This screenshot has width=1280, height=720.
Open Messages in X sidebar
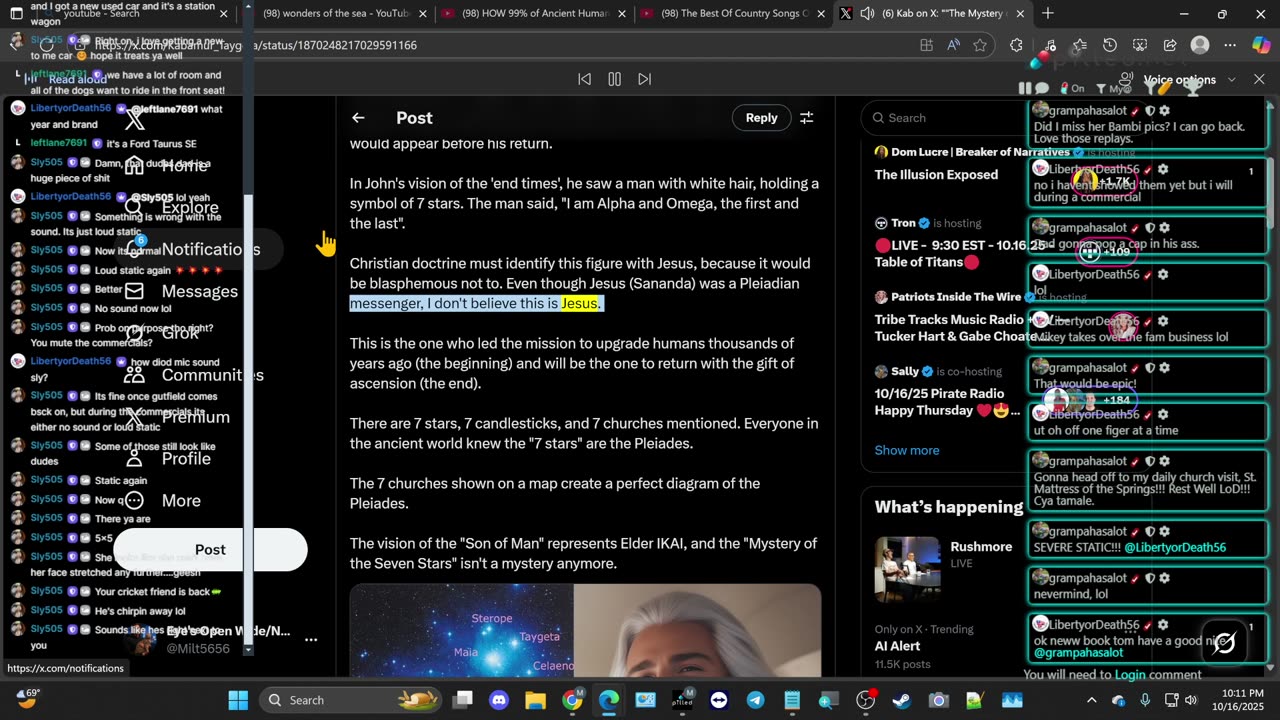(180, 292)
